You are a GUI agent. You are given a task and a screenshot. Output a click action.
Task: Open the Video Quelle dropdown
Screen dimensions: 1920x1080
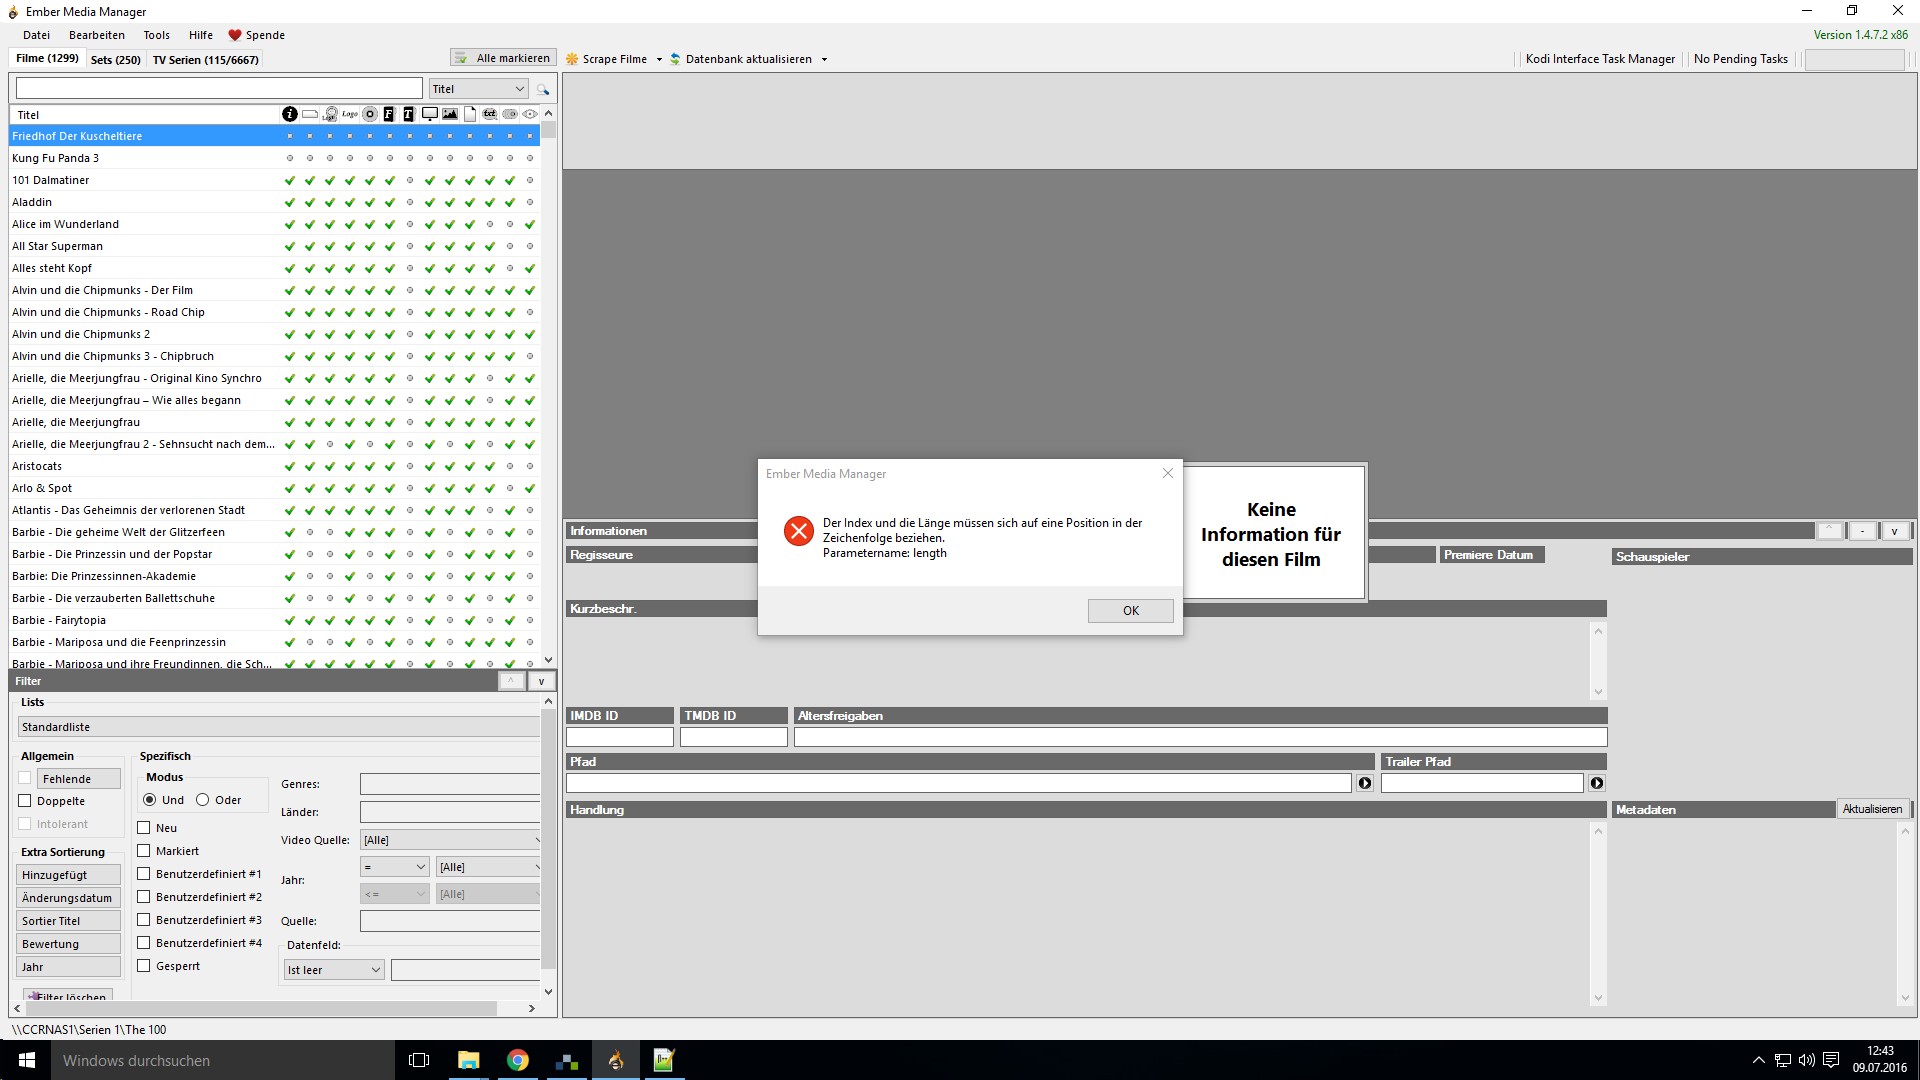click(450, 840)
